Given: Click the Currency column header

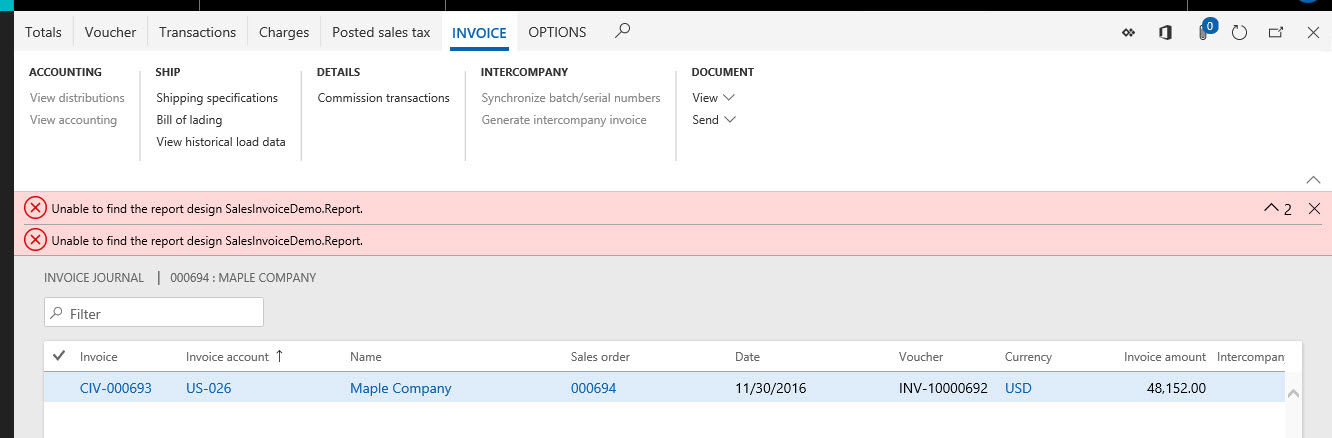Looking at the screenshot, I should click(x=1028, y=357).
